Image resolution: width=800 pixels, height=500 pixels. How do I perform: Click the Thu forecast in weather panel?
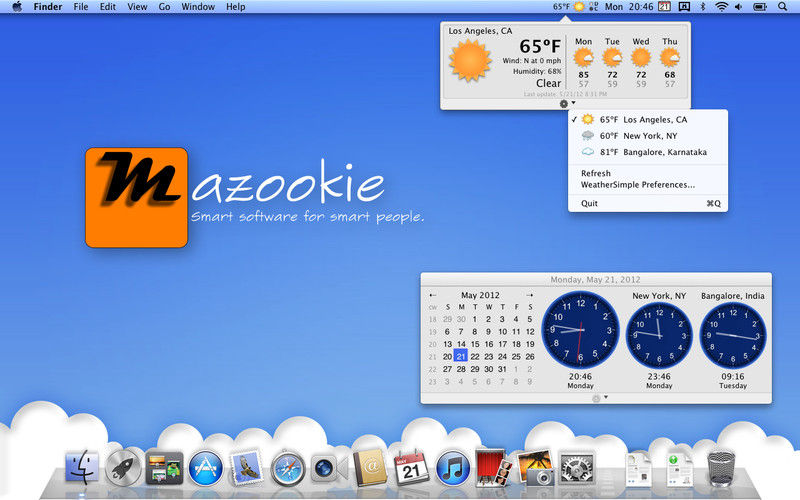point(670,62)
